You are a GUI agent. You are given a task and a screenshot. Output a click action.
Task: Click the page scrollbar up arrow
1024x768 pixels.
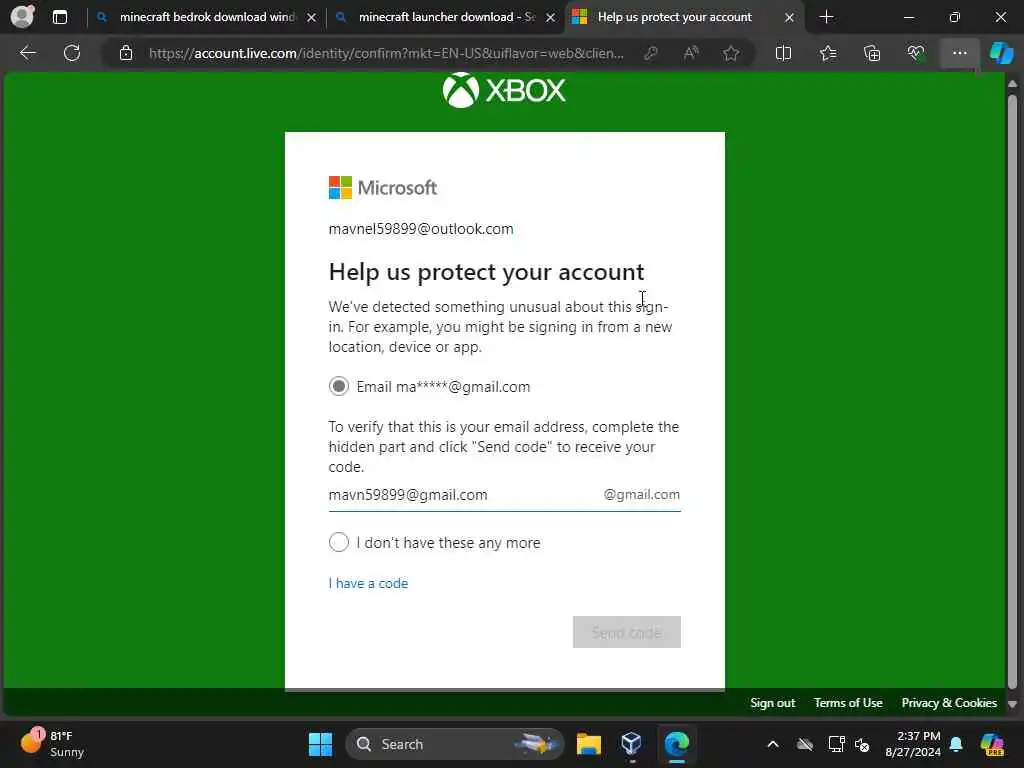click(x=1012, y=84)
